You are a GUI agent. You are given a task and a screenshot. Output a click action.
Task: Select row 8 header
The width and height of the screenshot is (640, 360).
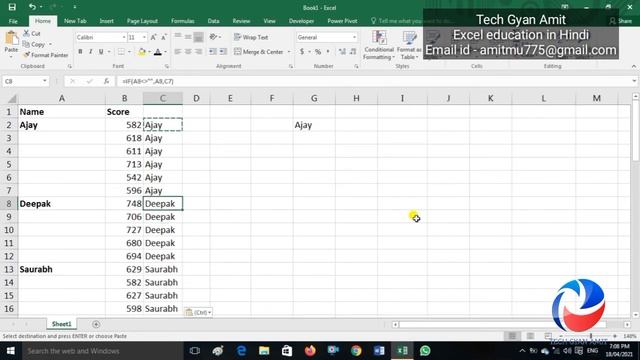(x=9, y=204)
